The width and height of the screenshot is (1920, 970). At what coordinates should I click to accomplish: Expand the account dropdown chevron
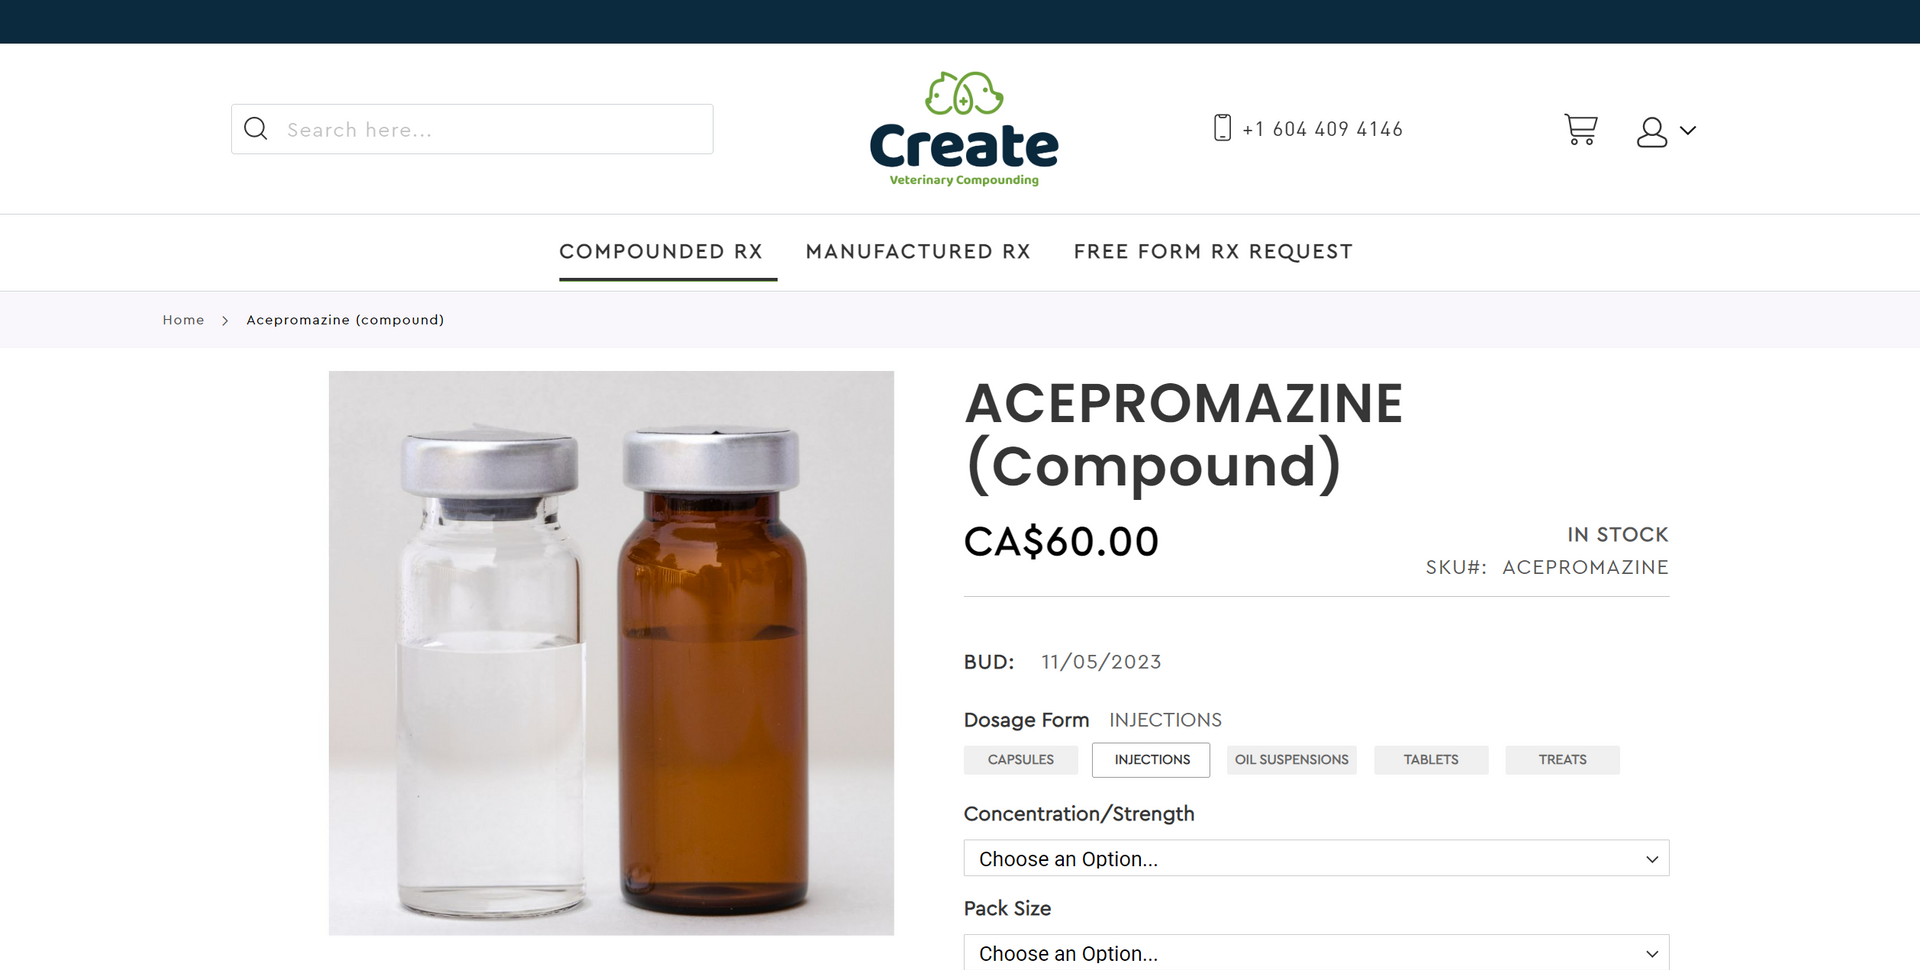[1688, 130]
